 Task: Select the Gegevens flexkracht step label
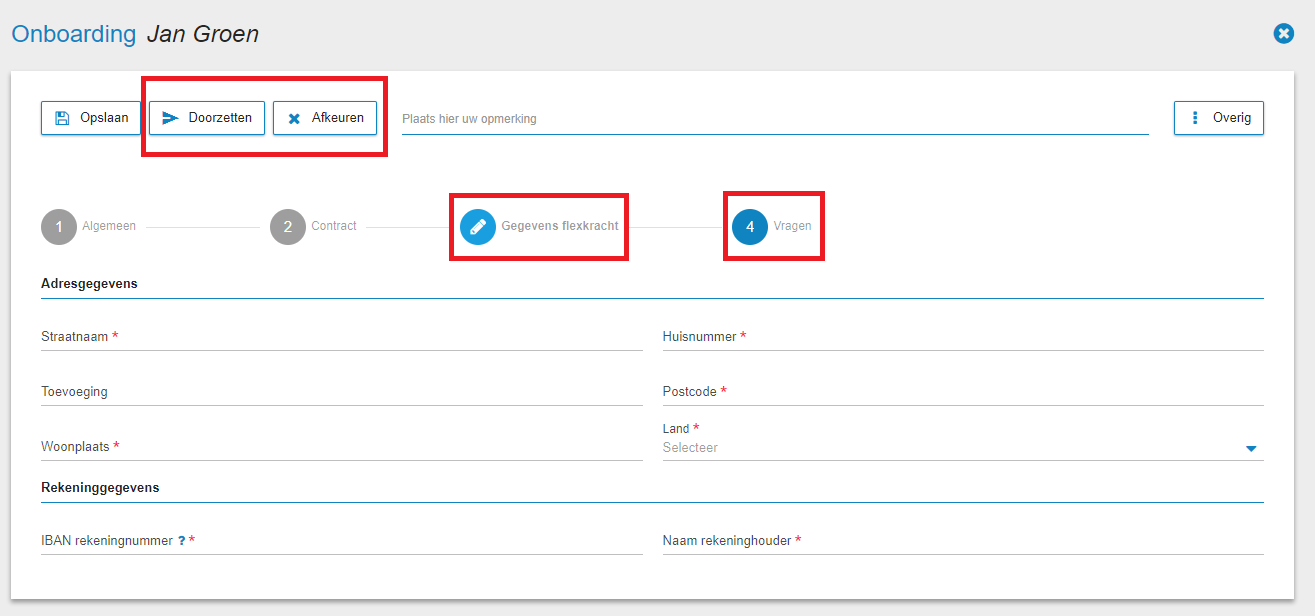(x=560, y=226)
